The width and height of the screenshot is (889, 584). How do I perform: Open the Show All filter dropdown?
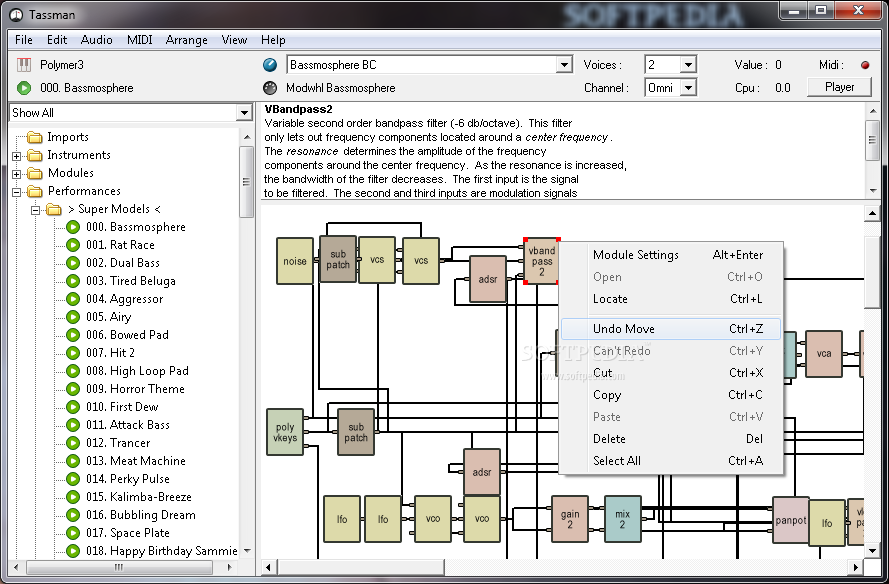click(x=244, y=113)
